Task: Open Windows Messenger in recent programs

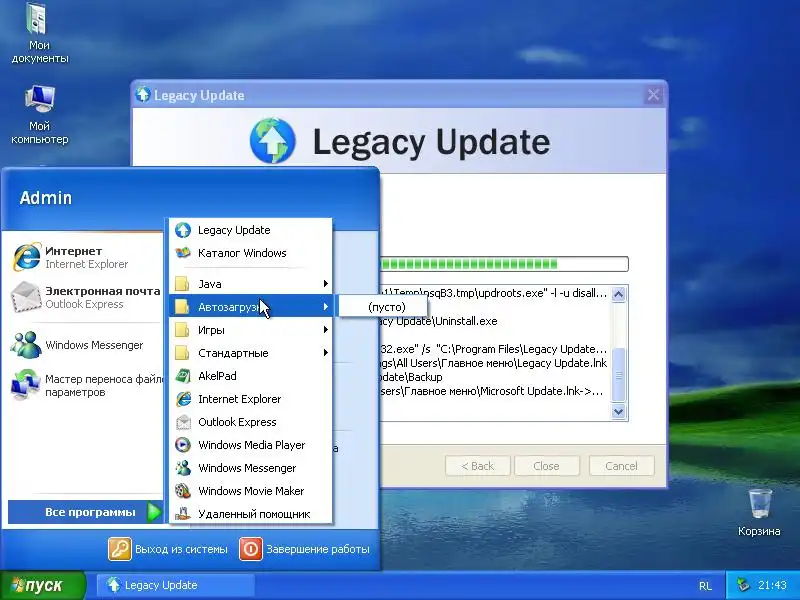Action: pyautogui.click(x=85, y=345)
